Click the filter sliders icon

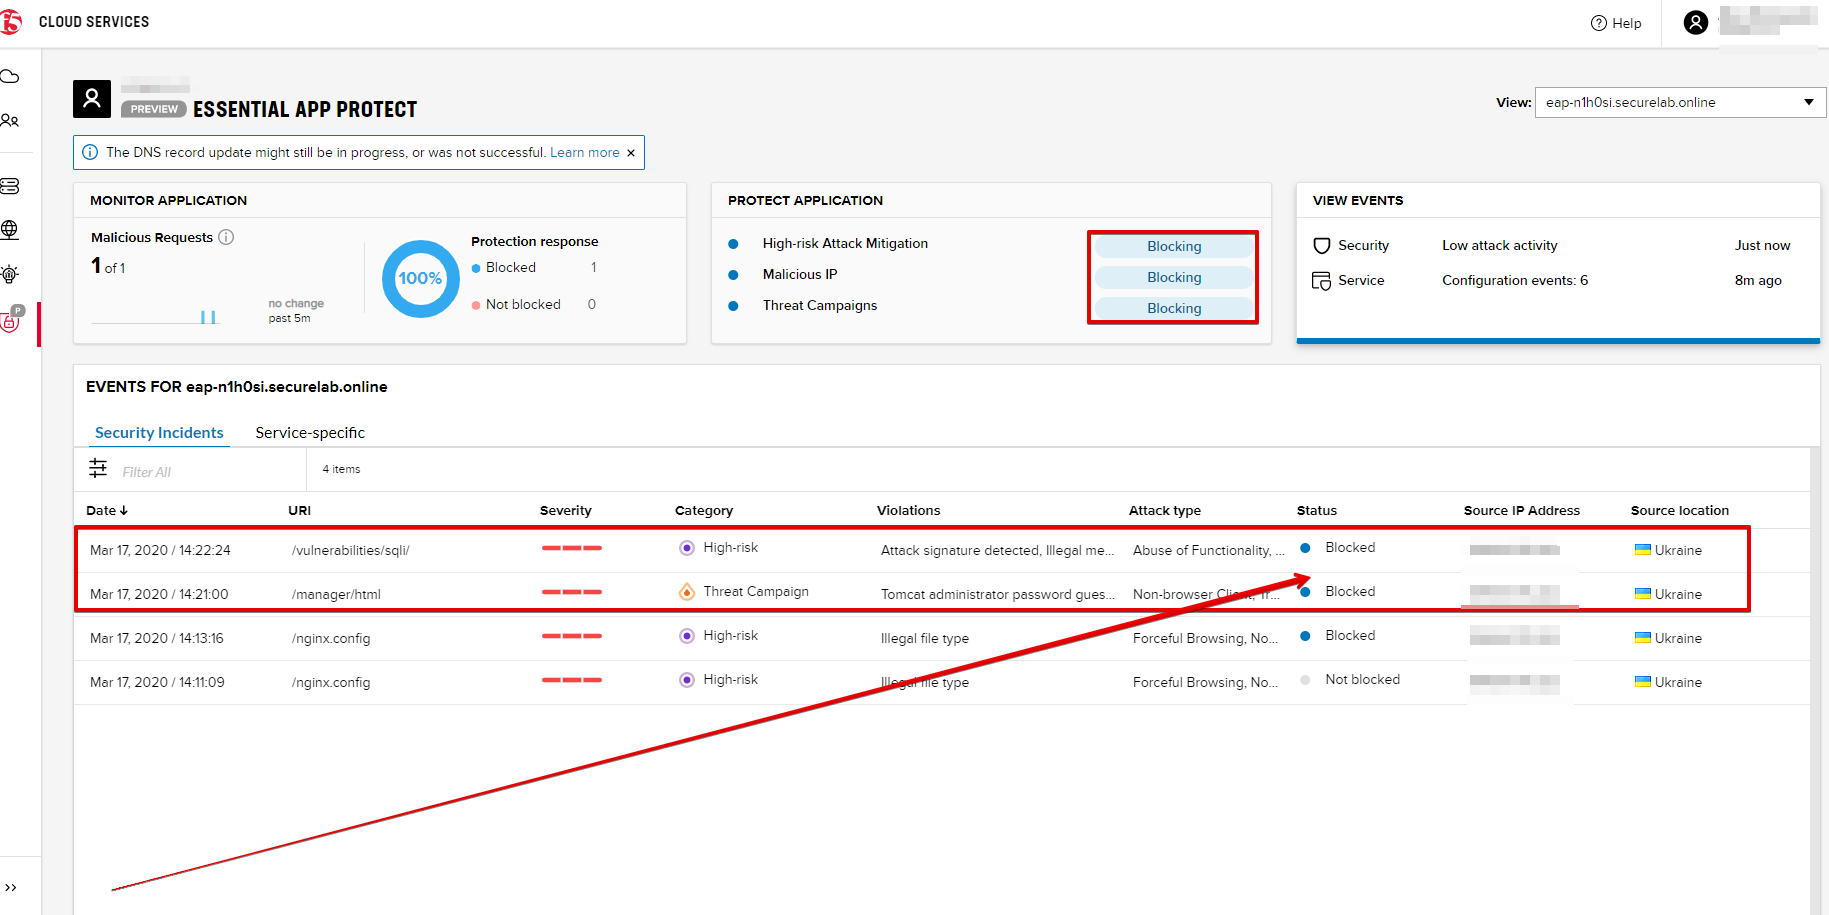[98, 468]
